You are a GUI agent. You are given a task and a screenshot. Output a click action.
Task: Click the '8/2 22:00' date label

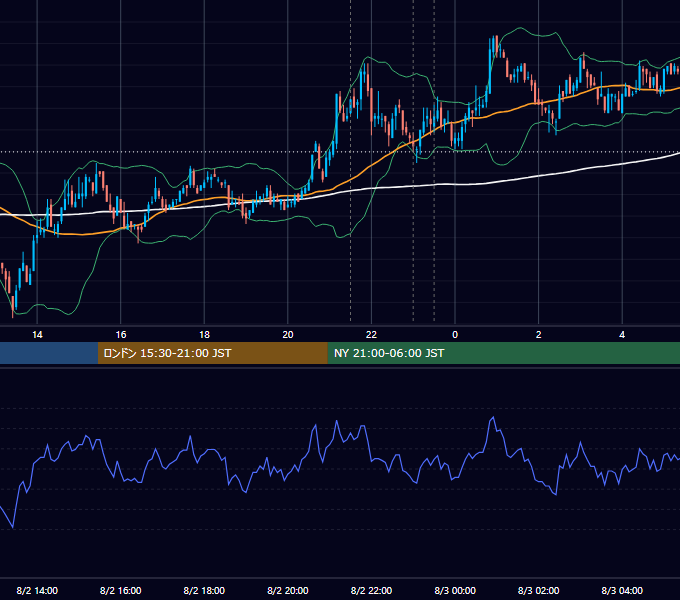371,590
